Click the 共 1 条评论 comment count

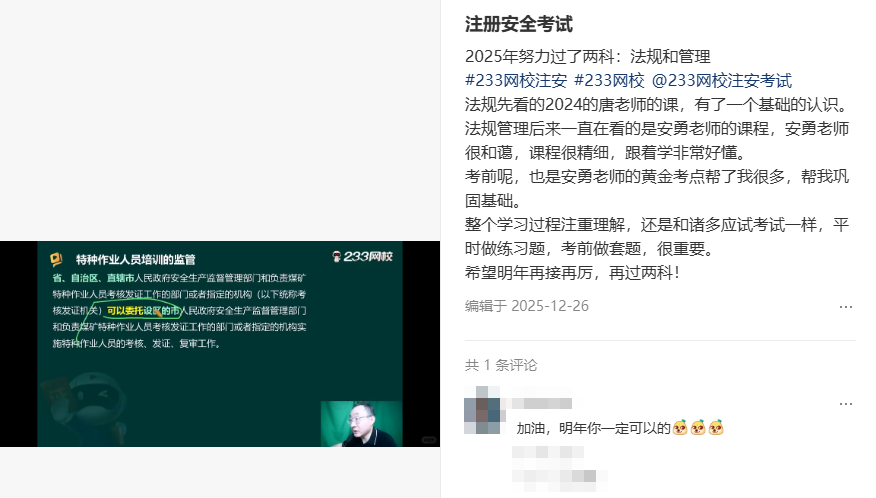pyautogui.click(x=501, y=365)
